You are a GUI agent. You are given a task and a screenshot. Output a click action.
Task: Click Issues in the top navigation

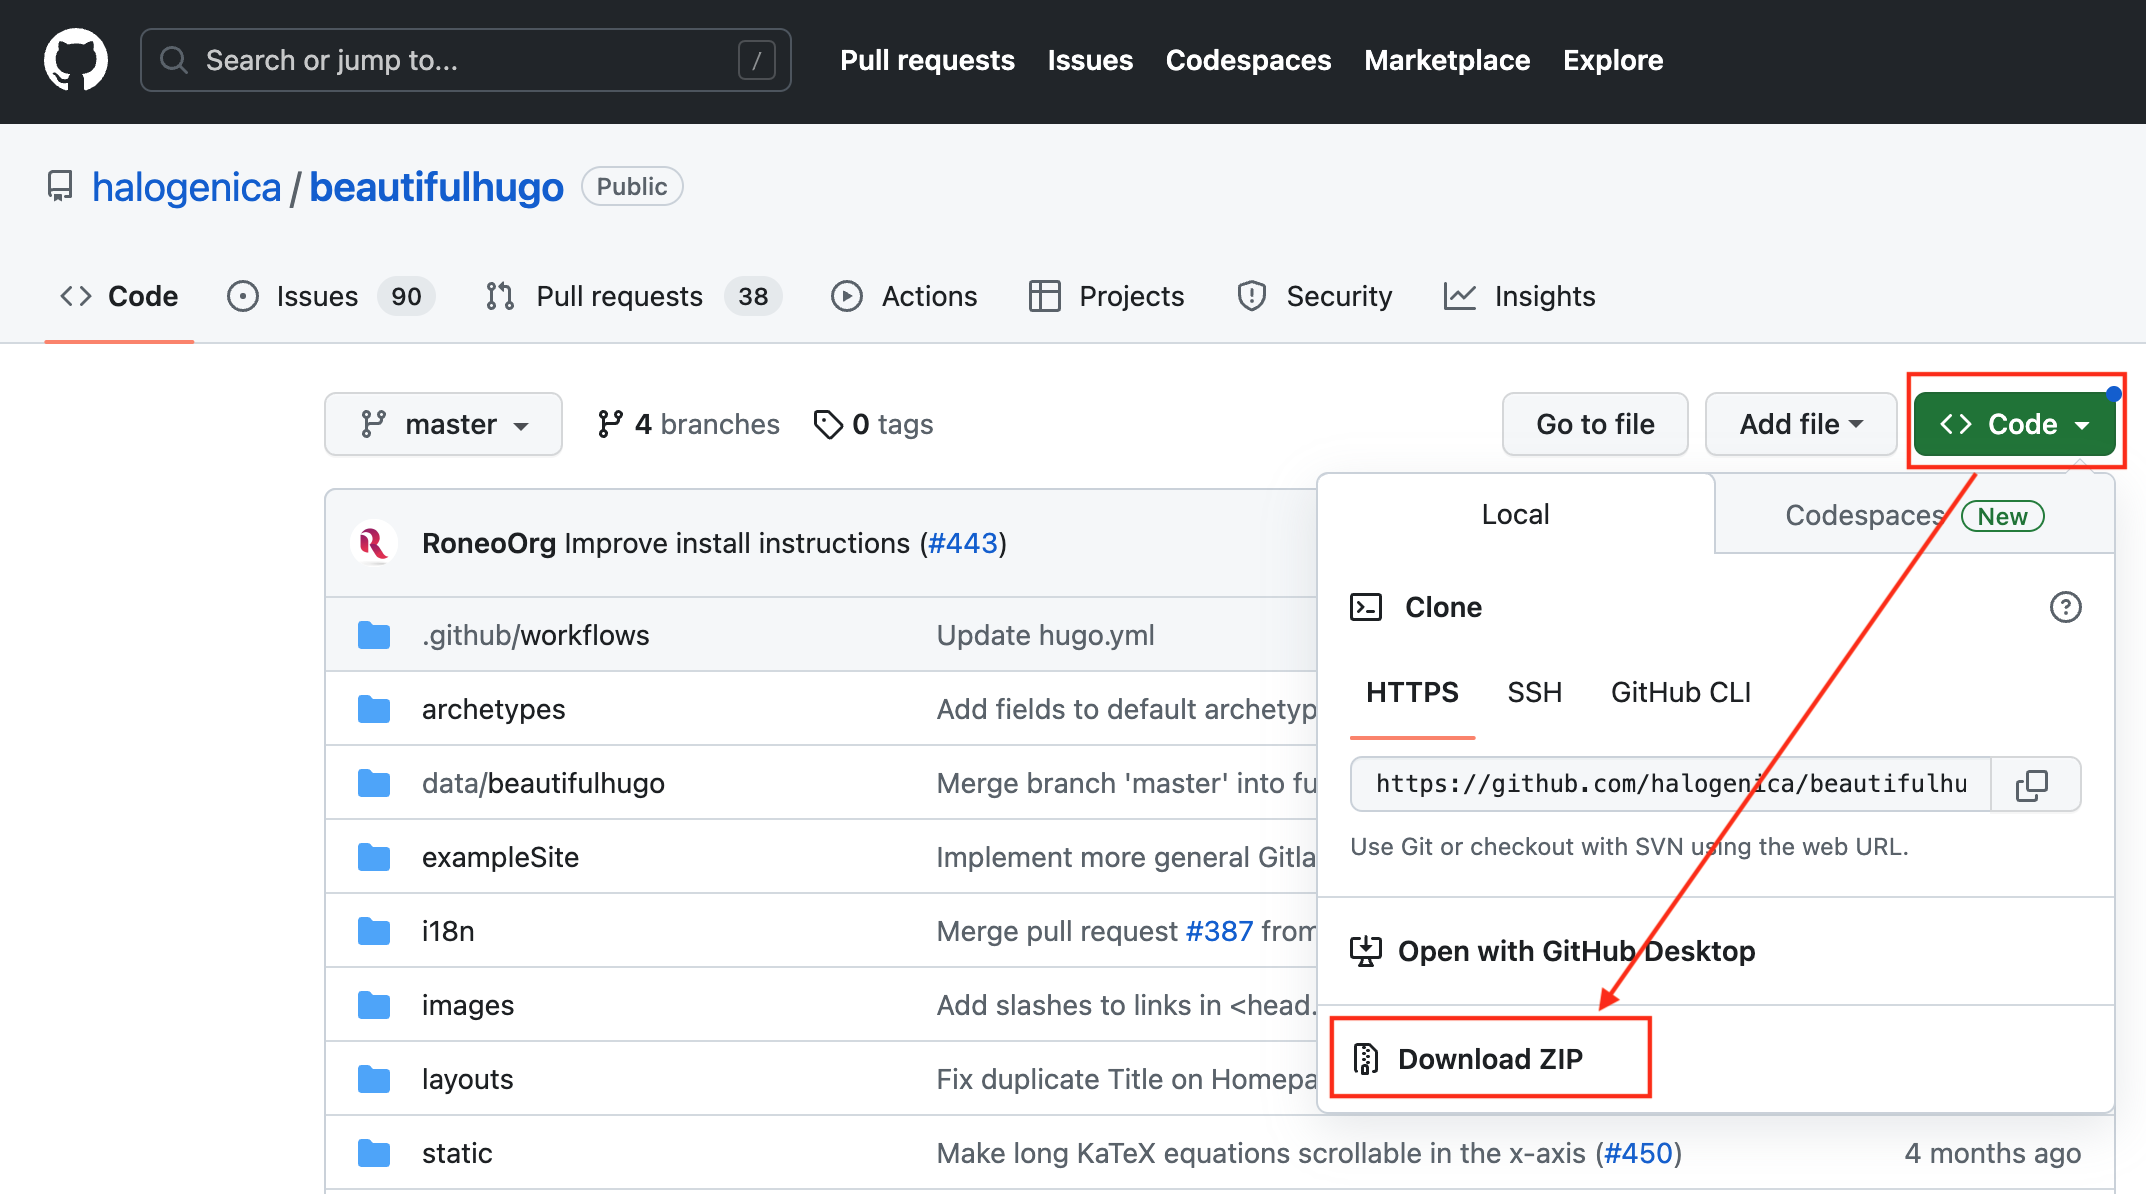coord(1090,60)
